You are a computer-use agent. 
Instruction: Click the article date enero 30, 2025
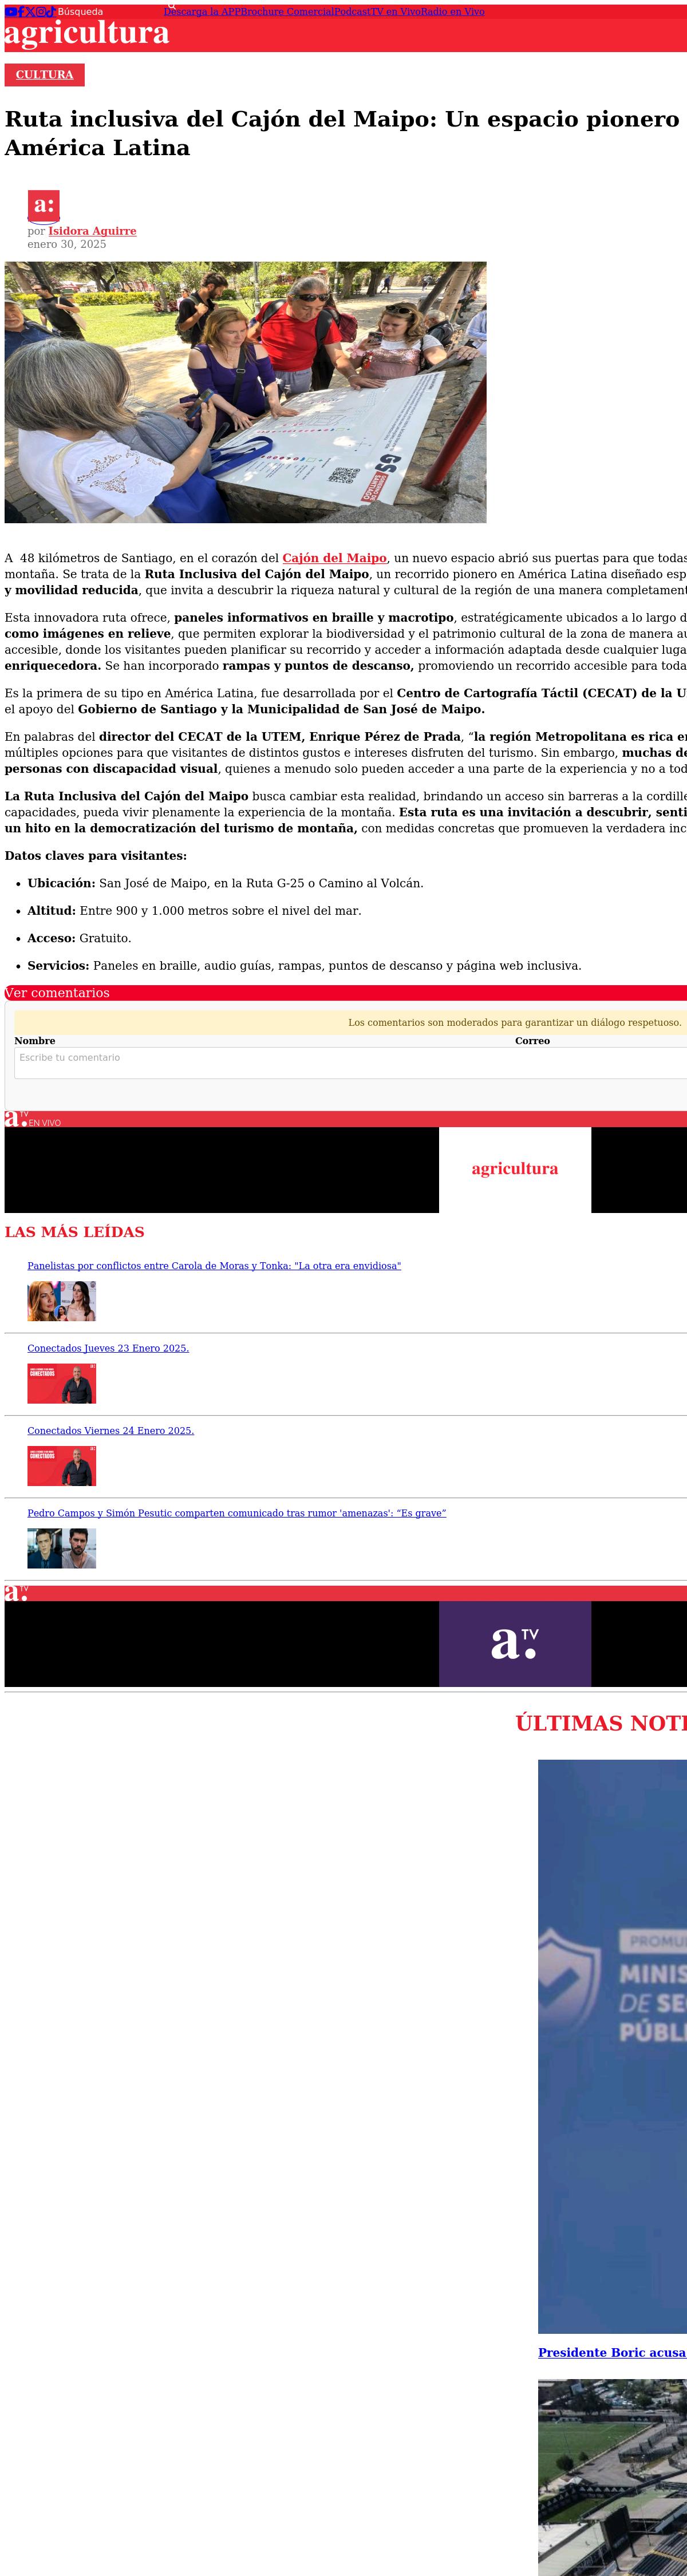coord(67,244)
